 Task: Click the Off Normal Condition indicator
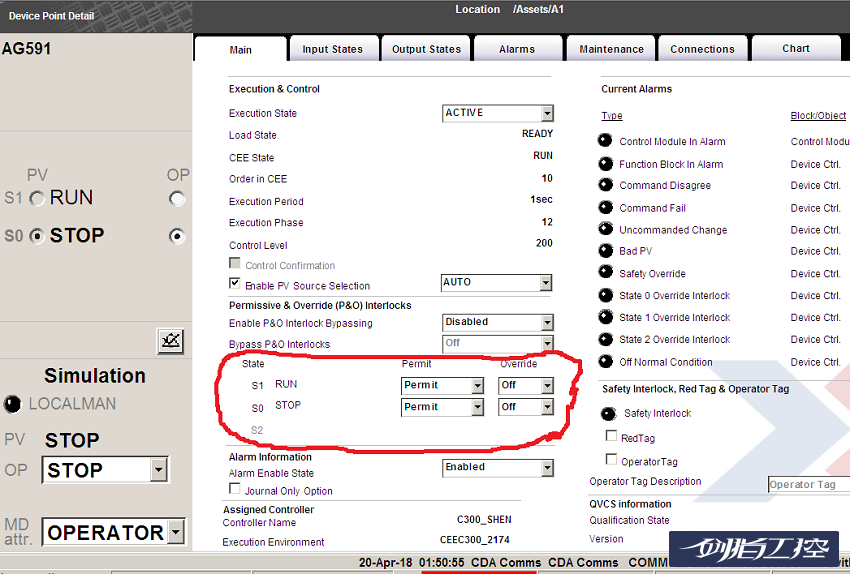click(x=605, y=362)
